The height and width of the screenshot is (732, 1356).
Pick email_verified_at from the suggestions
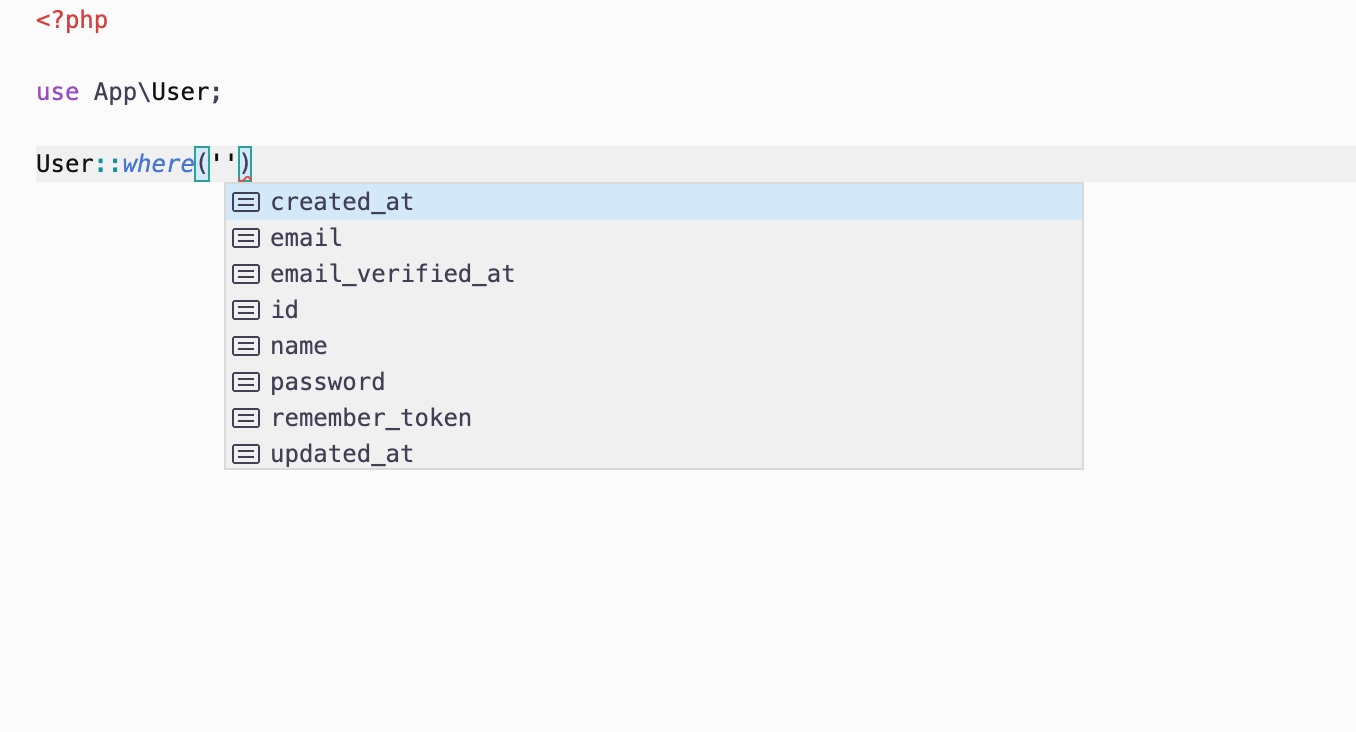pos(654,274)
